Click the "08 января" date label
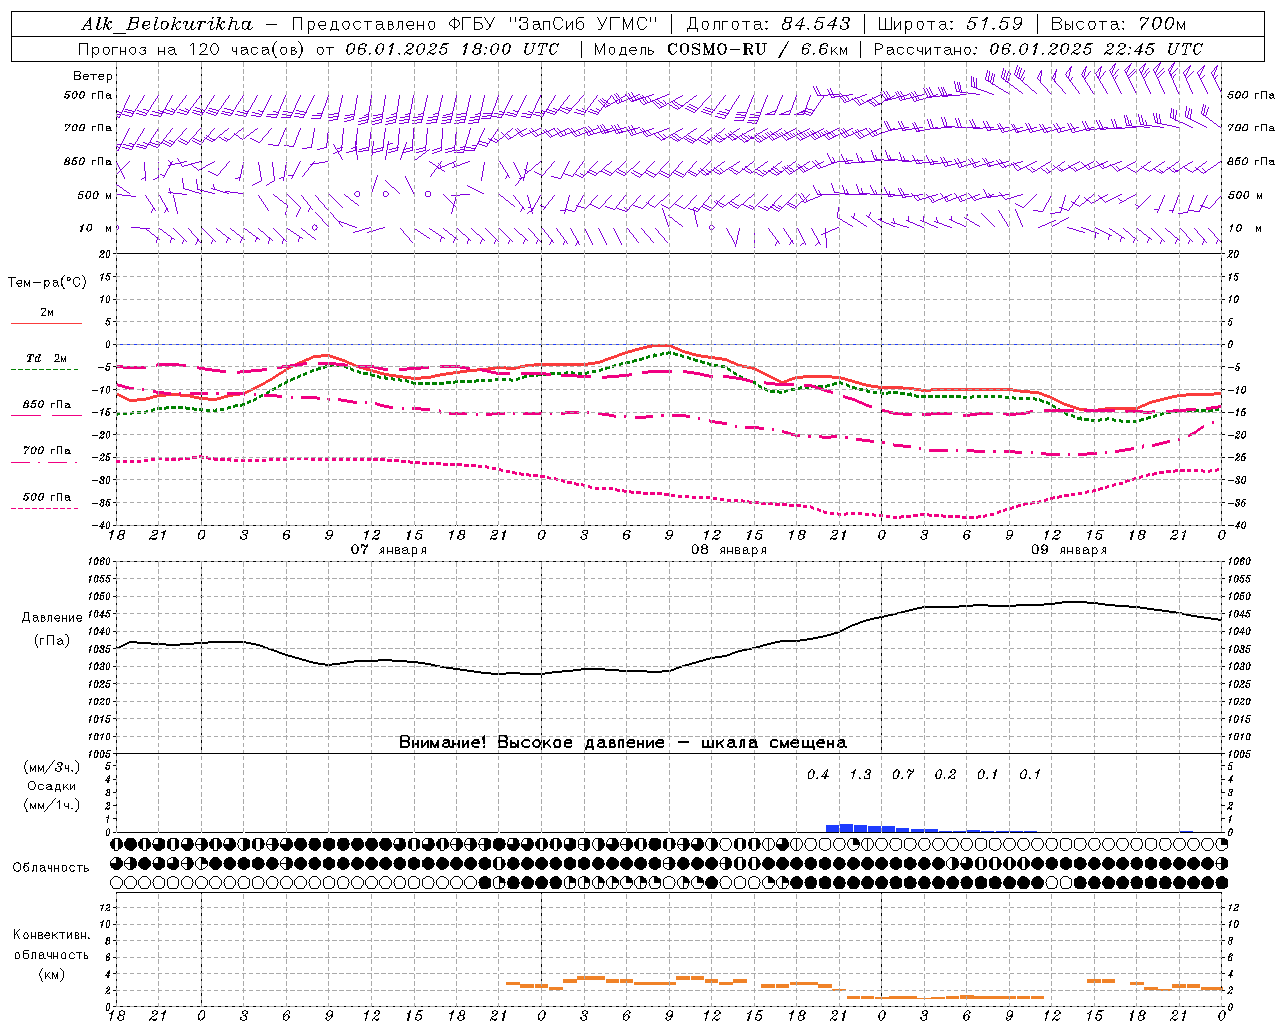This screenshot has width=1280, height=1024. 729,550
